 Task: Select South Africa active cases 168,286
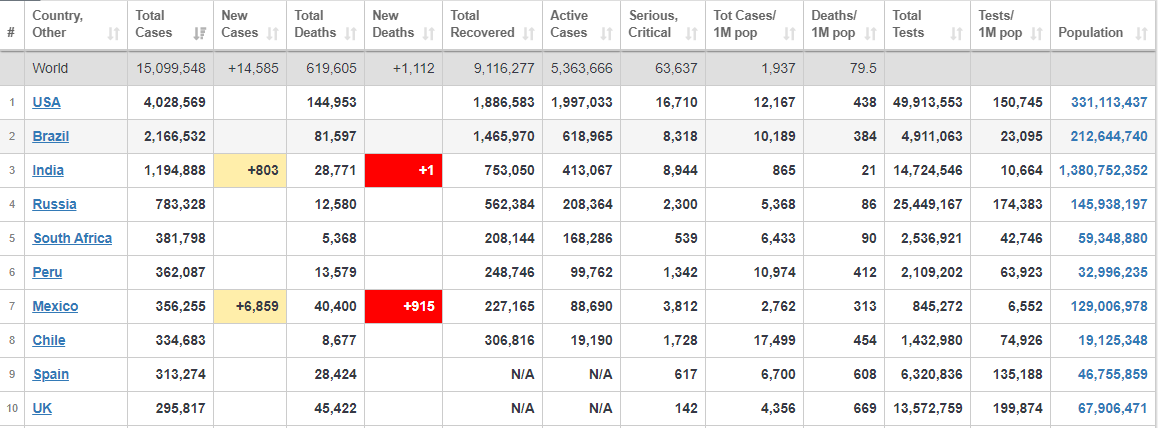[x=589, y=238]
